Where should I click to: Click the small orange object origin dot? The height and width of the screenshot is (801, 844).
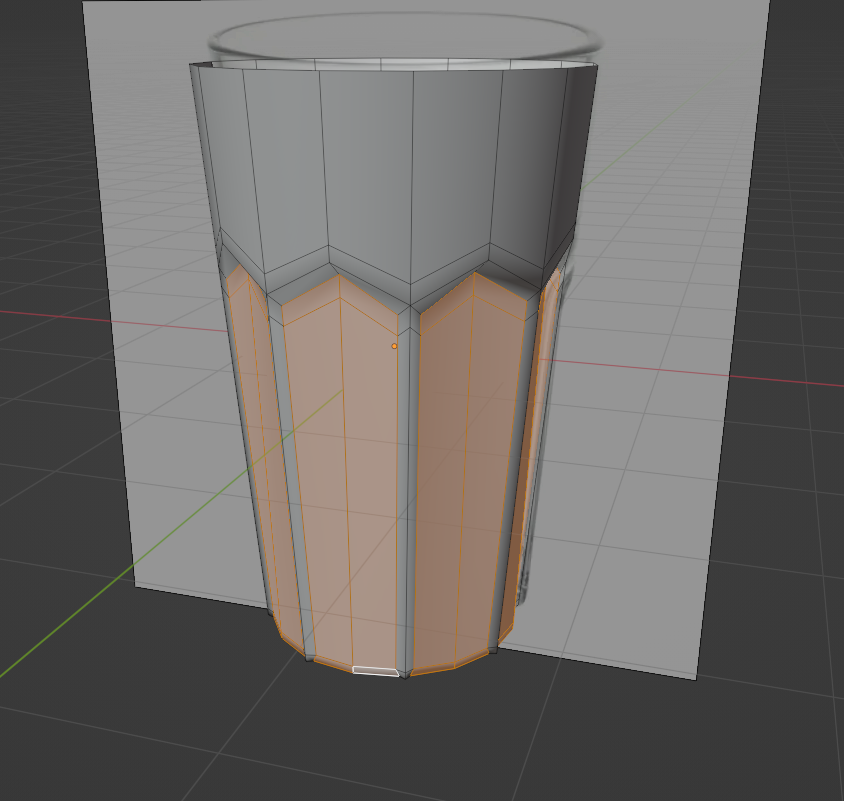click(x=394, y=346)
